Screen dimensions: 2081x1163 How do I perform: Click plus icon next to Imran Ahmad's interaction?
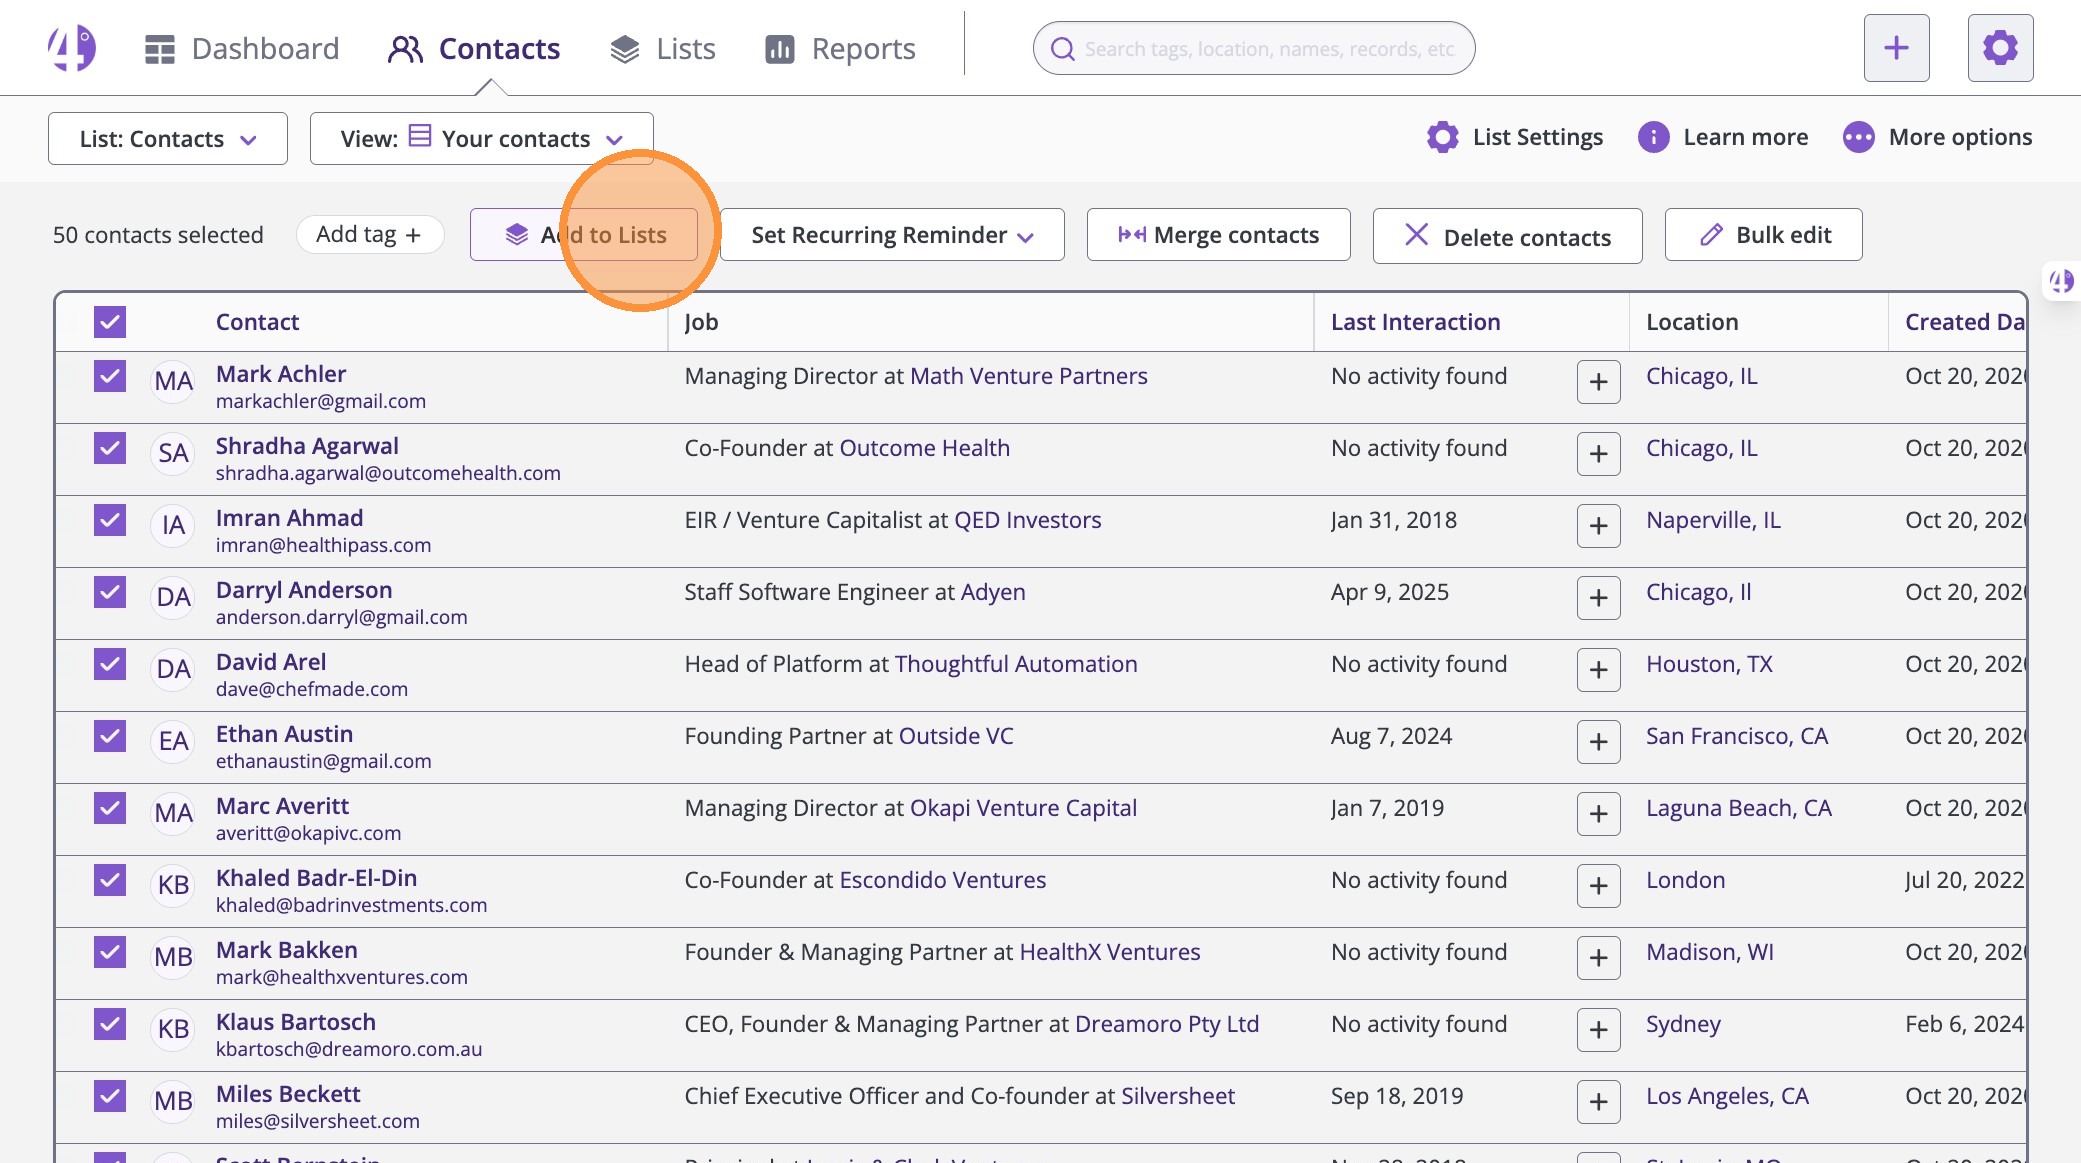pyautogui.click(x=1598, y=526)
